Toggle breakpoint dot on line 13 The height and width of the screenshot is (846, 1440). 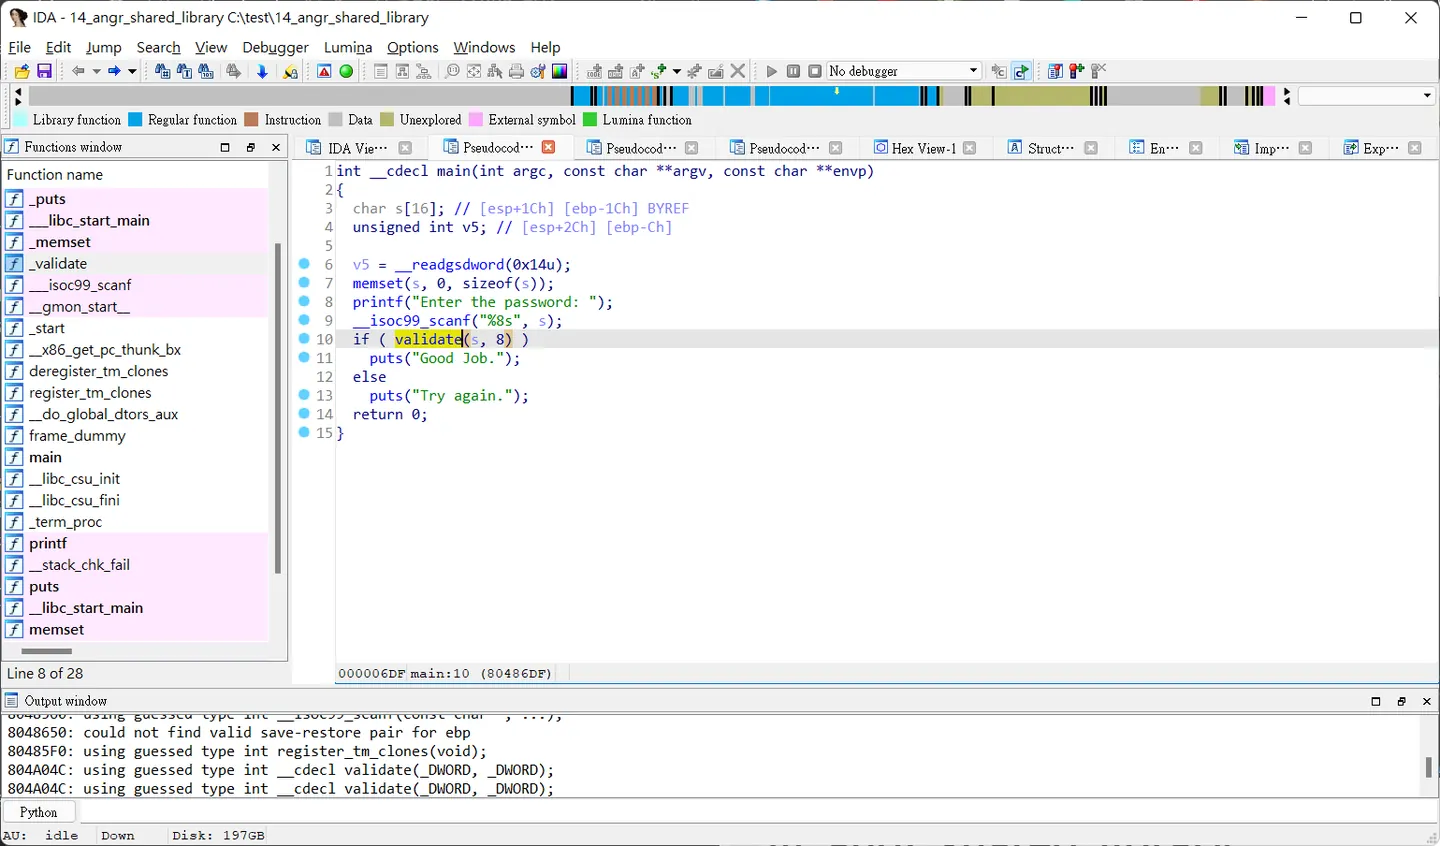[x=304, y=395]
